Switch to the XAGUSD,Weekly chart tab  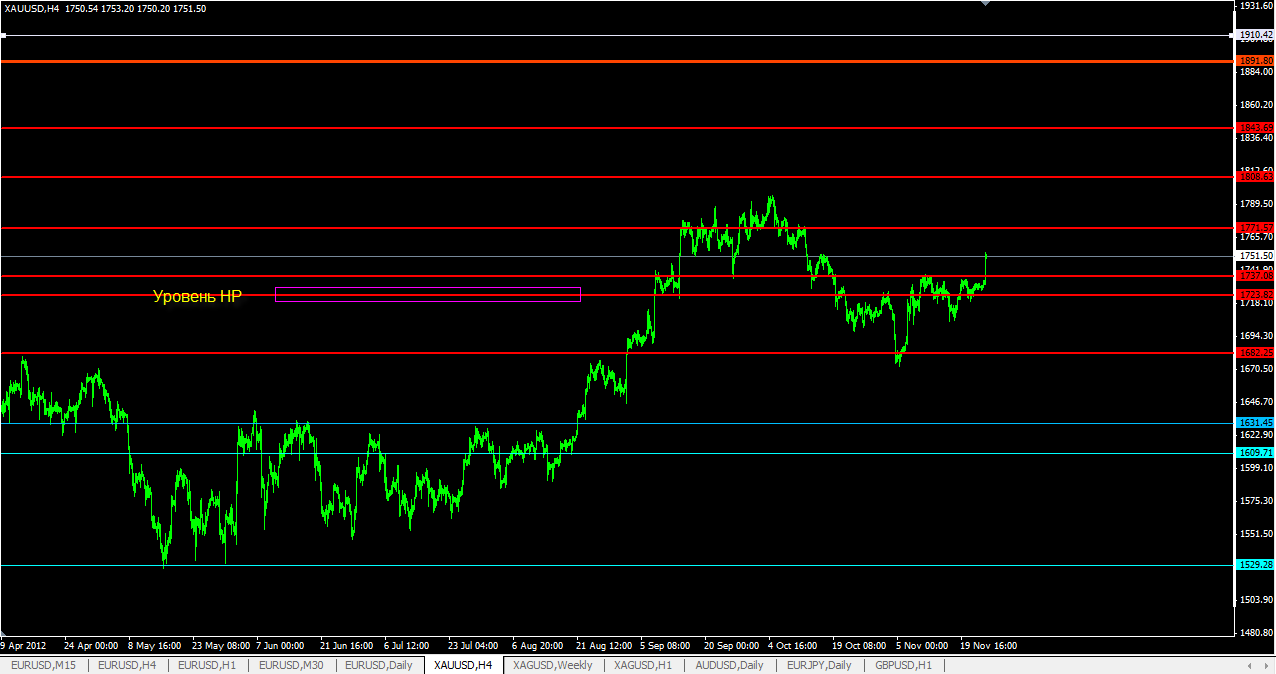552,665
